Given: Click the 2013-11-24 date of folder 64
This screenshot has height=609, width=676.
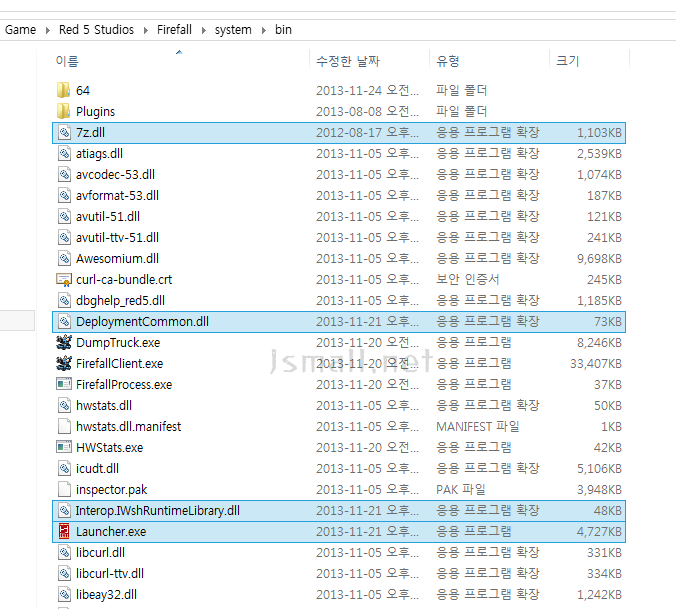Looking at the screenshot, I should [x=367, y=91].
